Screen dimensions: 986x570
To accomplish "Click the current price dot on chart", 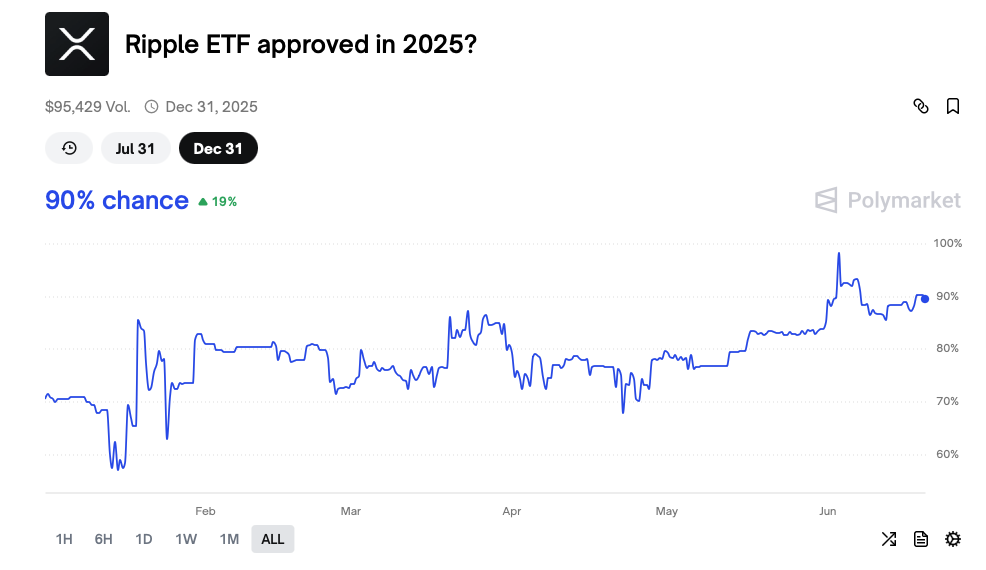I will 925,299.
